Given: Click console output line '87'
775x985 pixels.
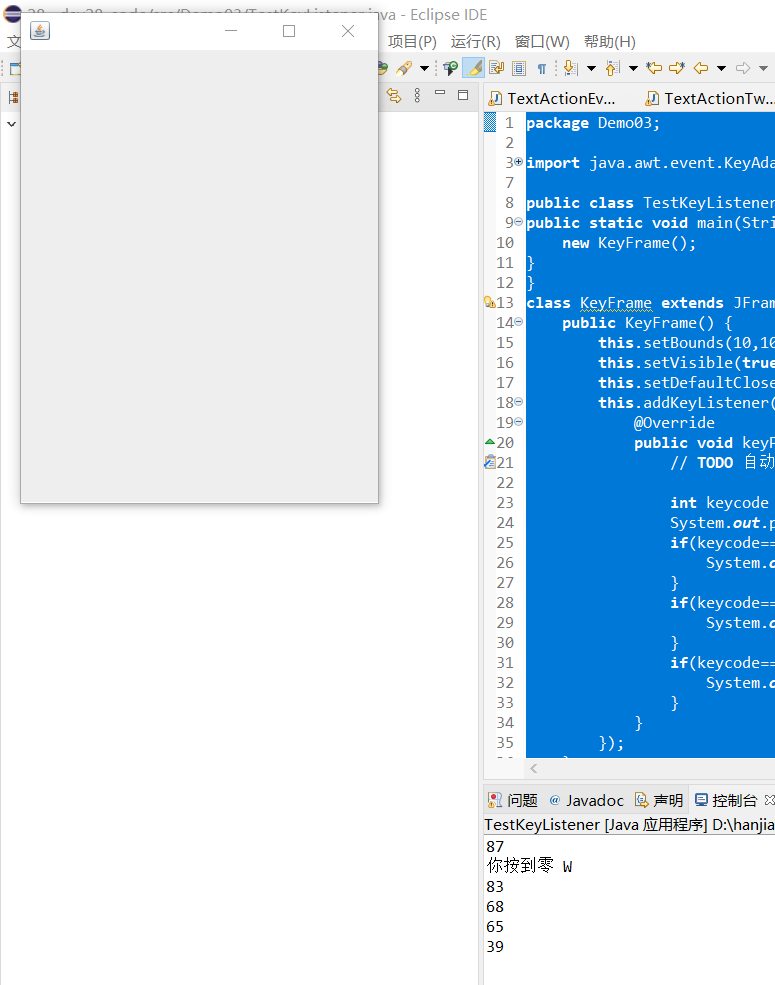Looking at the screenshot, I should point(495,846).
